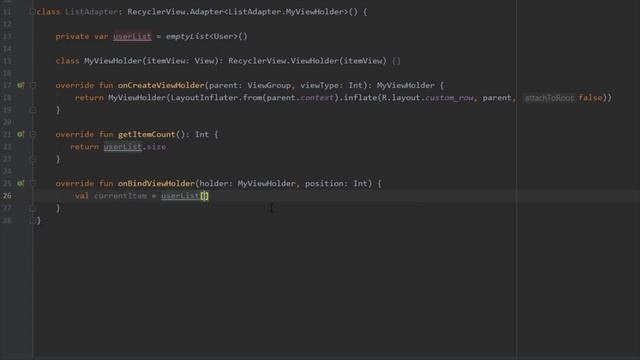Click getItemCount function name
Screen dimensions: 640x360
(147, 134)
